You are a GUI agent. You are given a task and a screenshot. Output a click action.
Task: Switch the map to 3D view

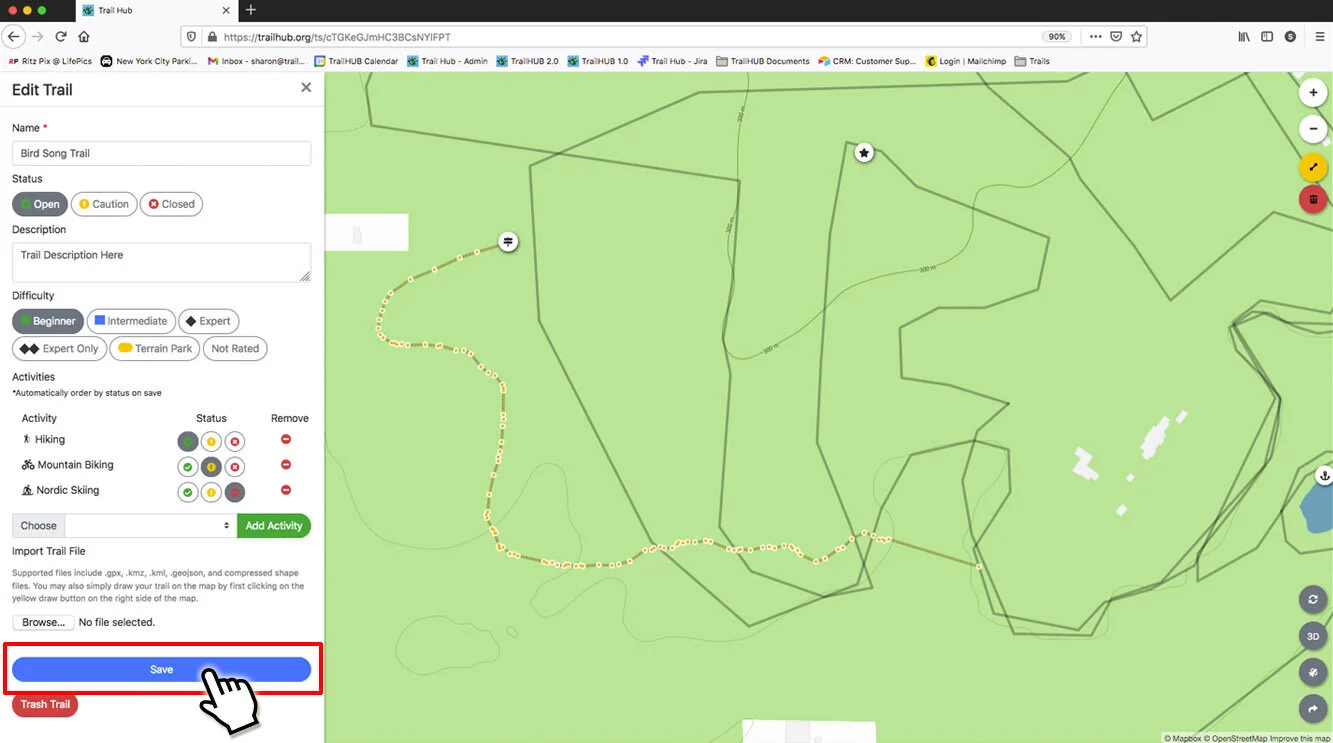pos(1312,636)
